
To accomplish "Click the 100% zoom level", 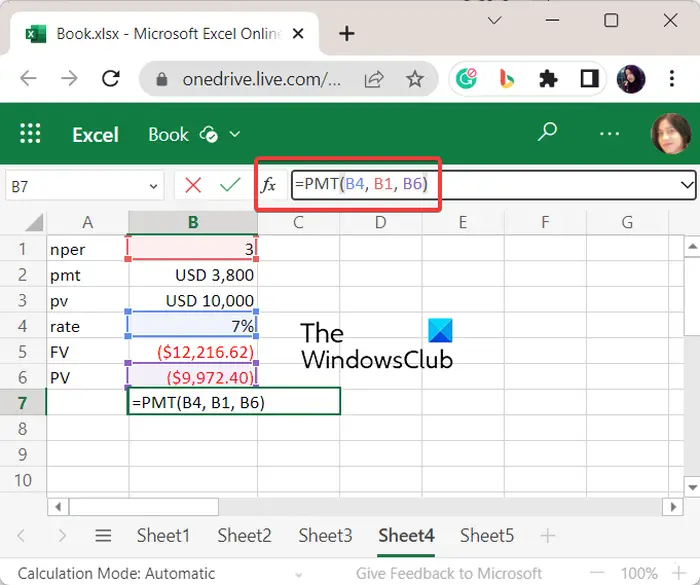I will click(x=639, y=573).
